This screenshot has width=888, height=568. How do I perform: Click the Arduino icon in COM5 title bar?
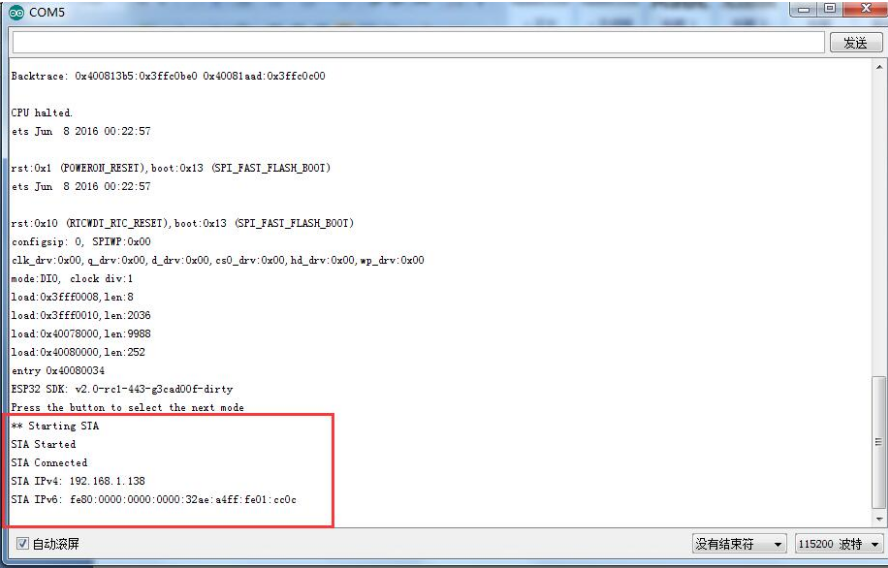coord(16,12)
